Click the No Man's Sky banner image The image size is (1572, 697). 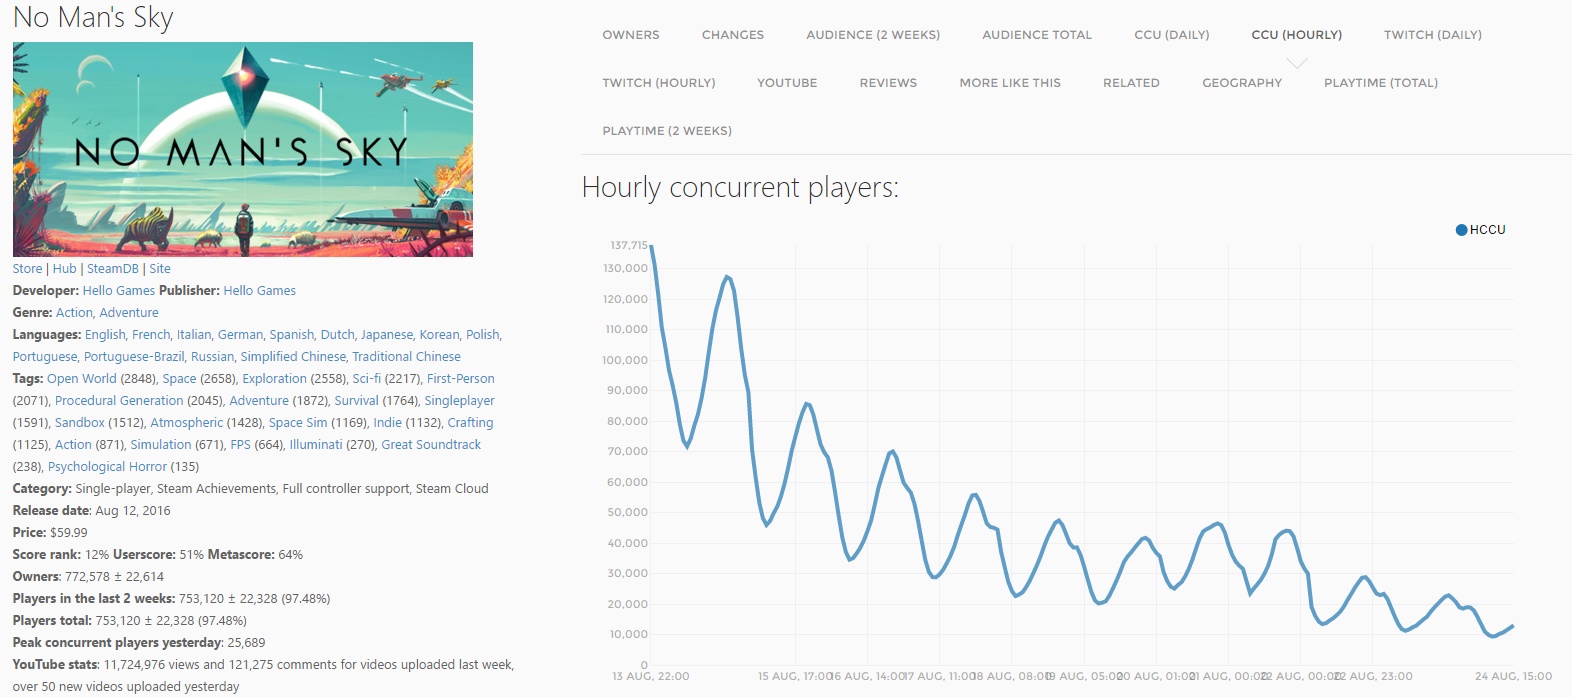pyautogui.click(x=243, y=149)
